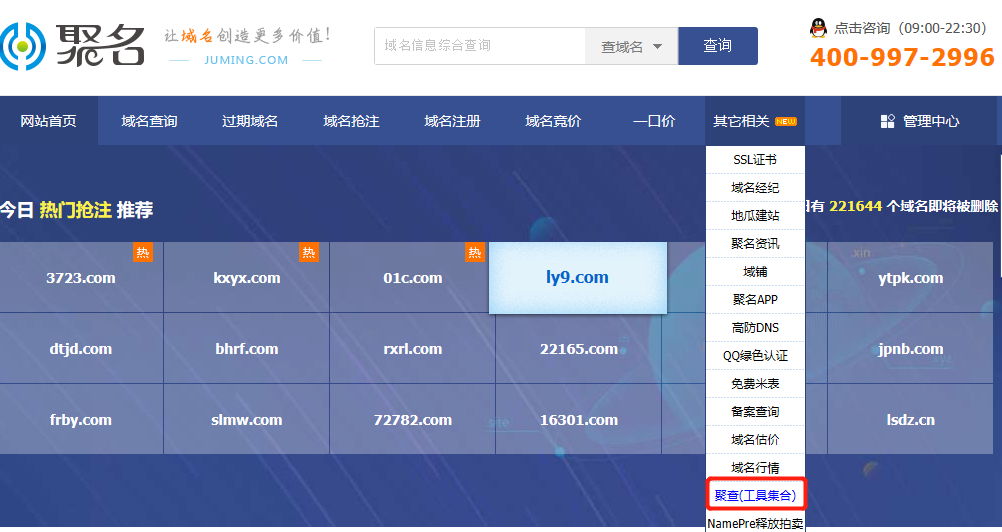Click the NEW badge beside 其它相关
Viewport: 1002px width, 532px height.
click(786, 122)
